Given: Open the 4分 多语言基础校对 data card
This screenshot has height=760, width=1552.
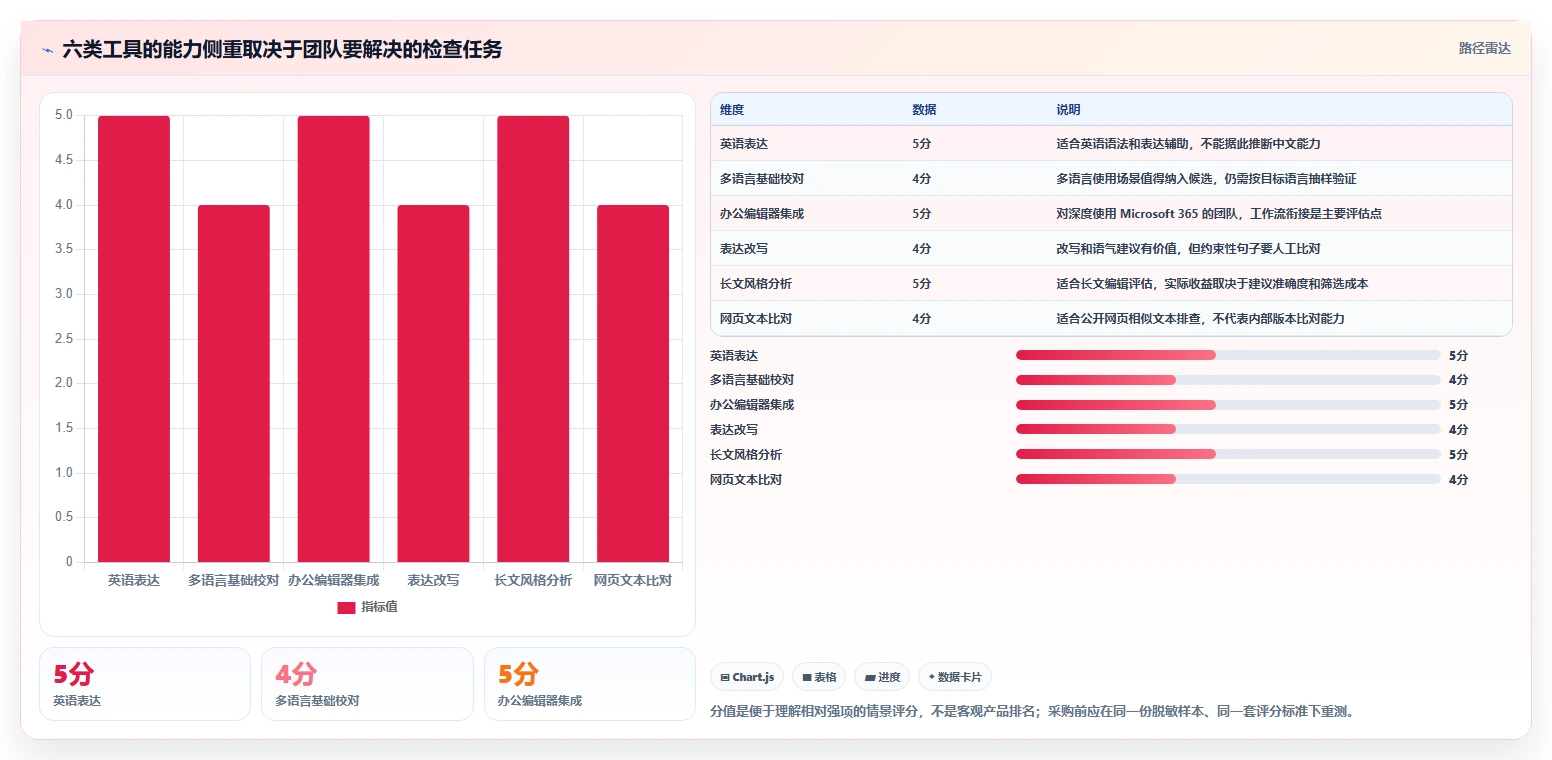Looking at the screenshot, I should pos(367,684).
